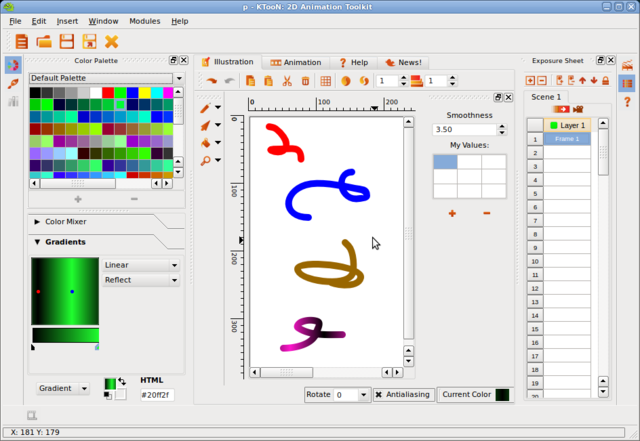Select Frame 1 cell in Exposure Sheet
This screenshot has height=441, width=640.
click(567, 139)
